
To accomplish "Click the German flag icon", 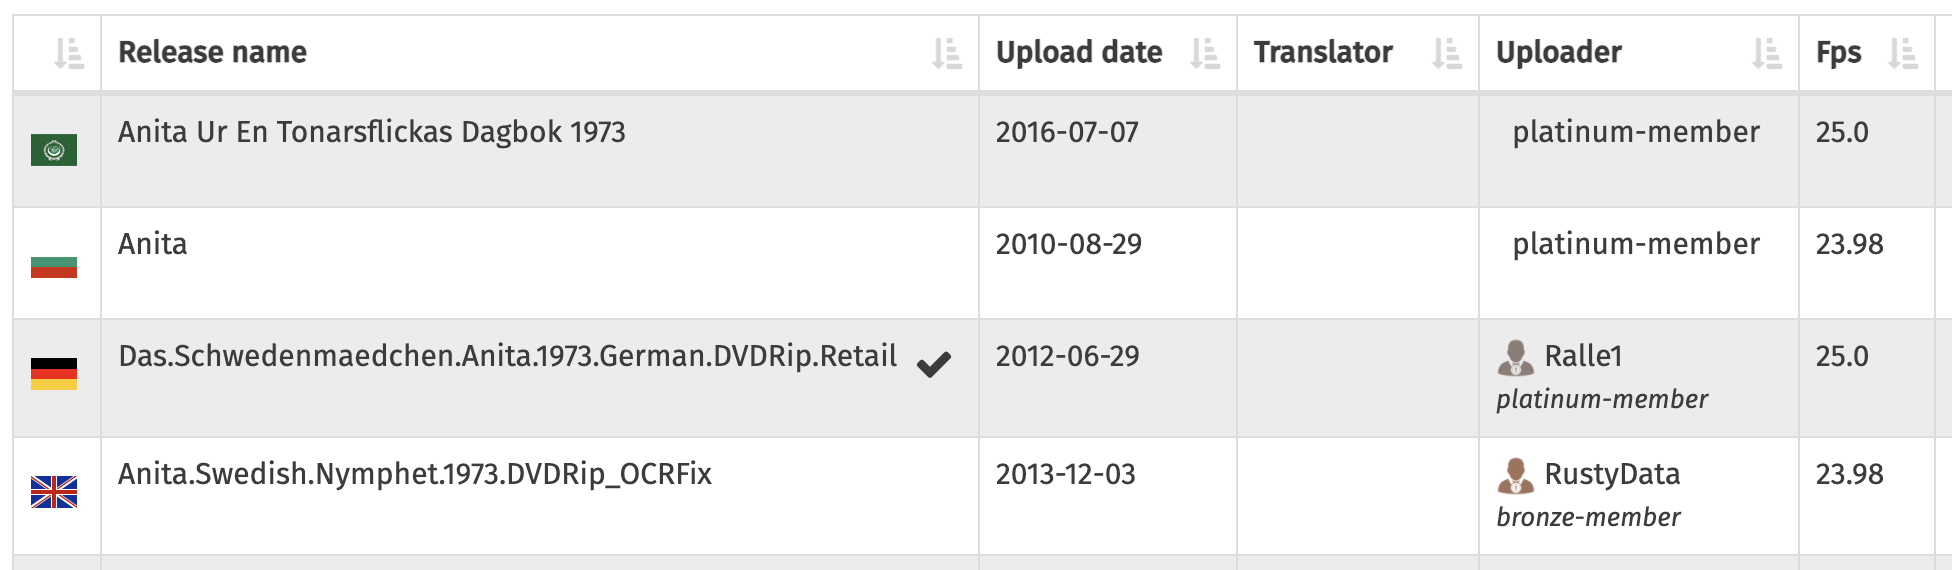I will pyautogui.click(x=54, y=374).
